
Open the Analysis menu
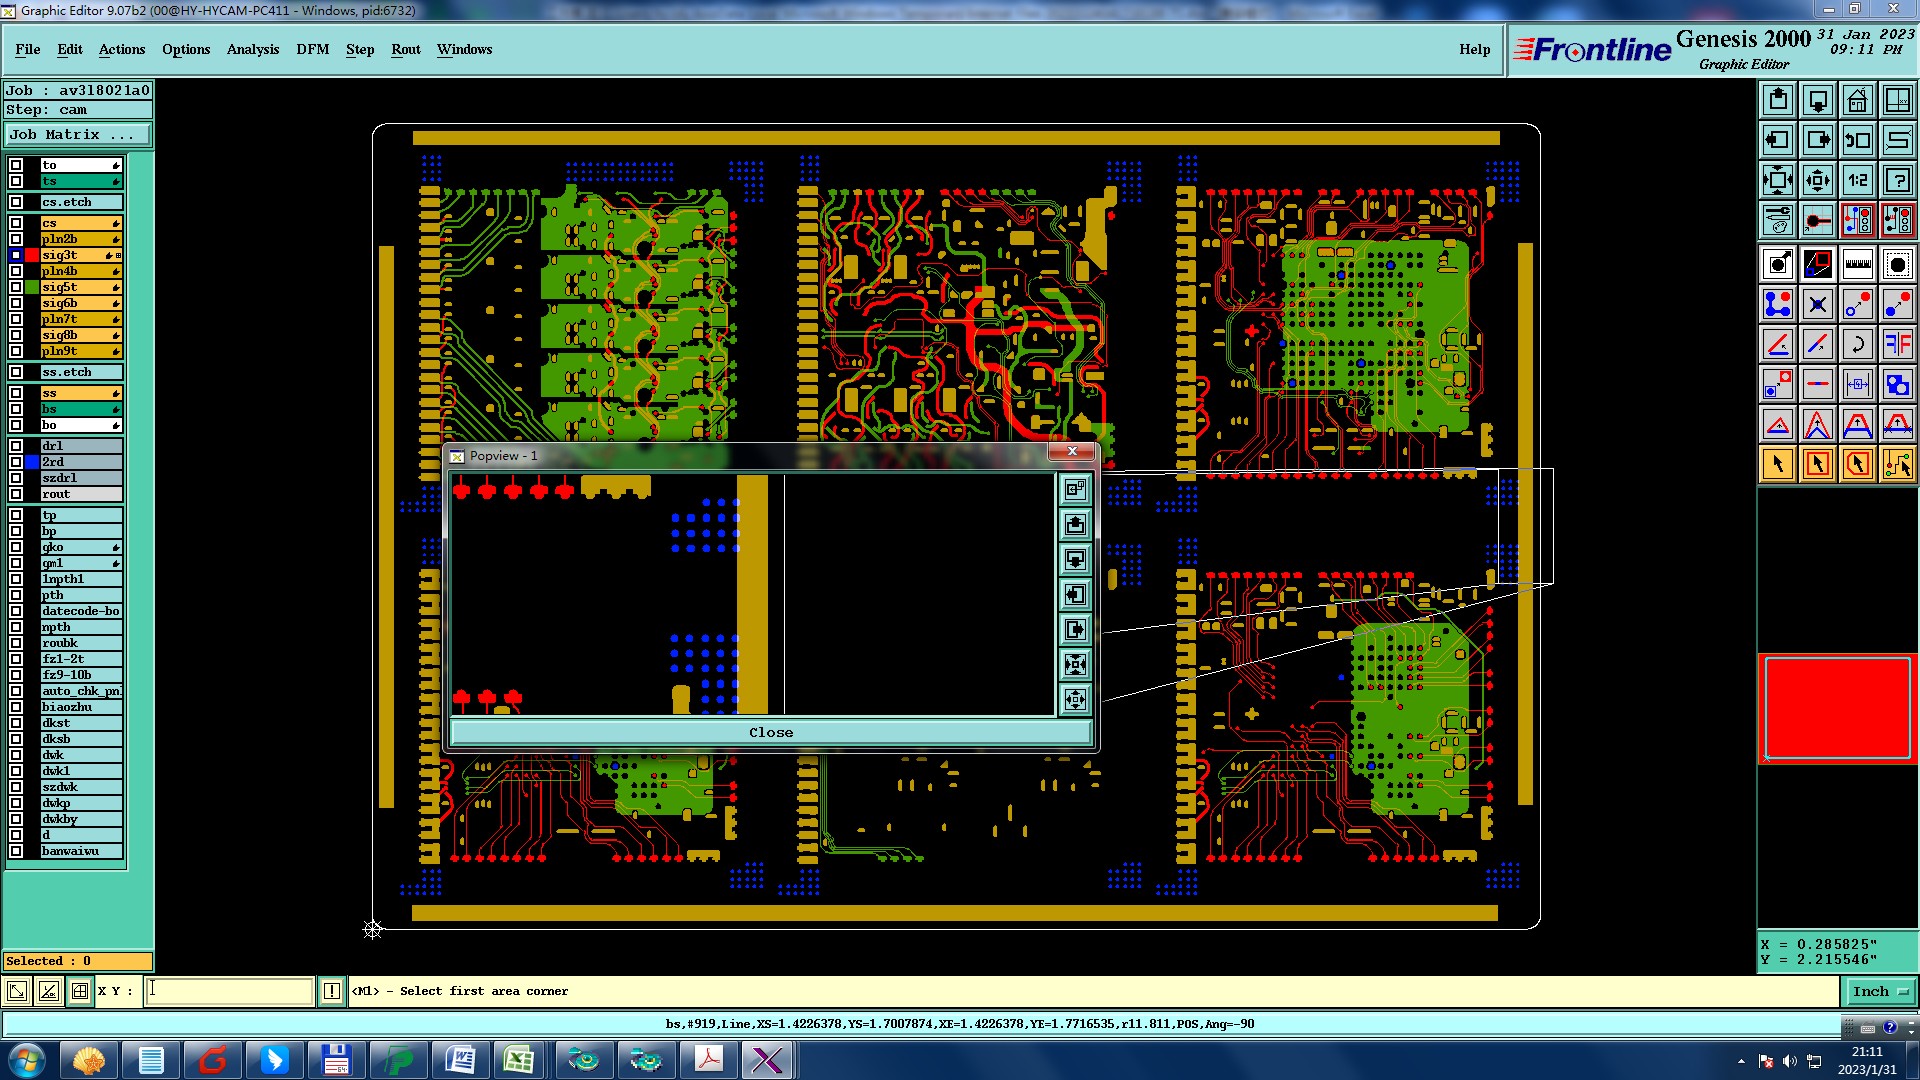coord(252,49)
